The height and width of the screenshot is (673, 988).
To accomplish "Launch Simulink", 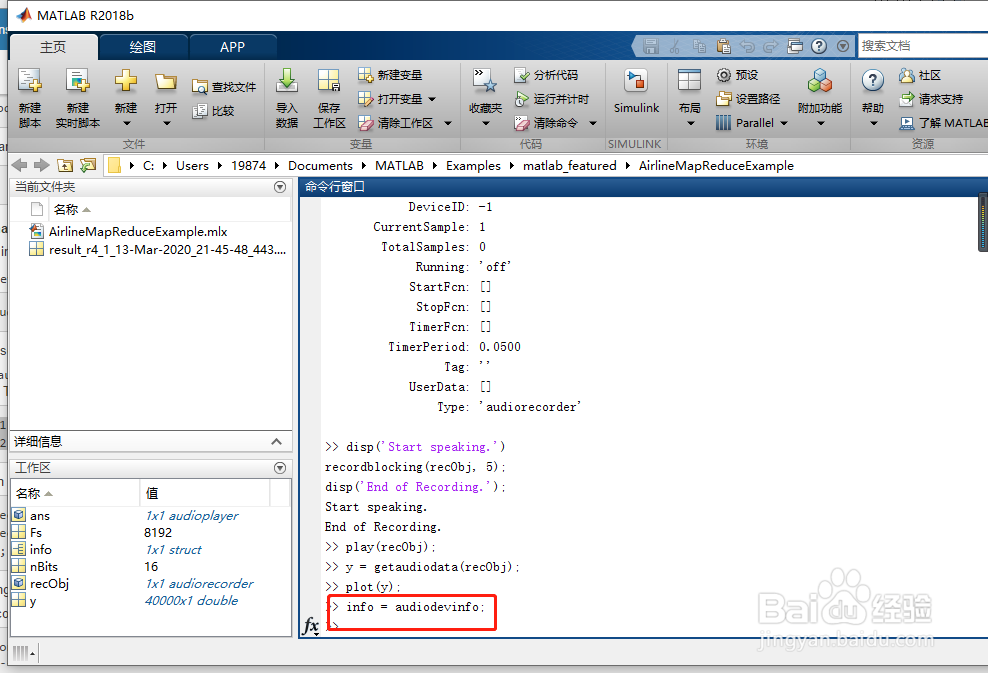I will tap(636, 91).
